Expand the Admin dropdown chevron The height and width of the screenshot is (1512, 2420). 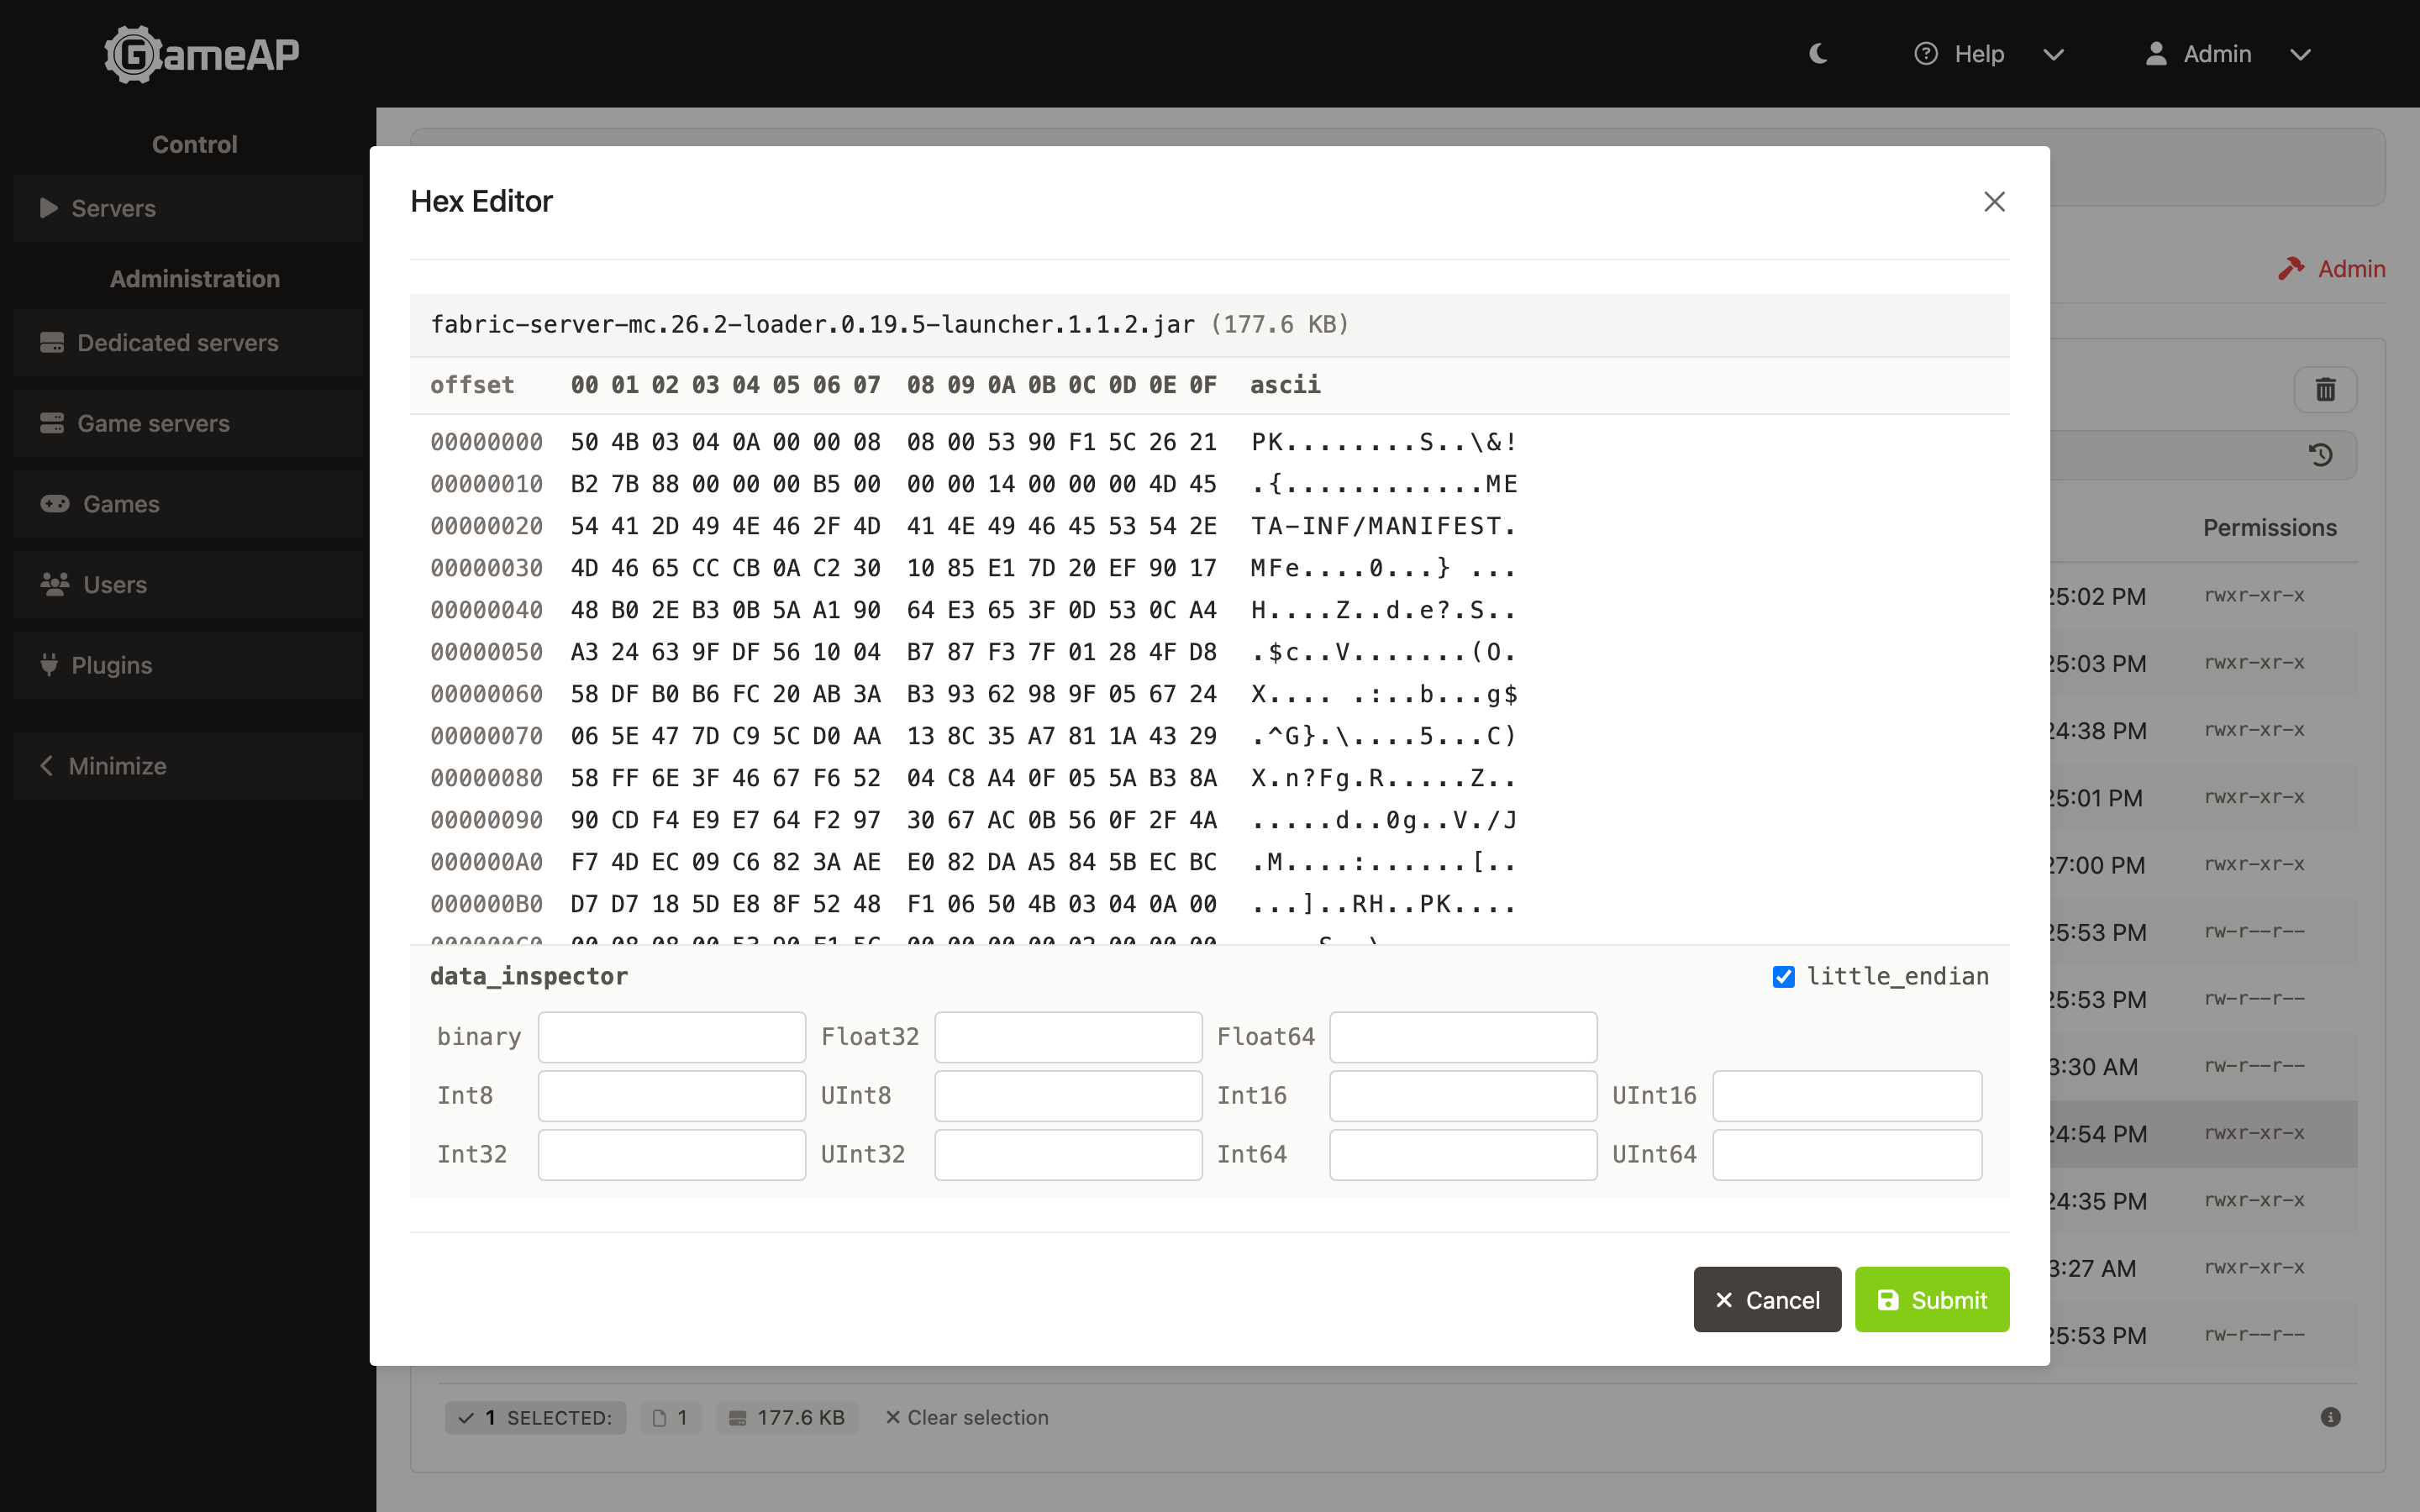2300,55
